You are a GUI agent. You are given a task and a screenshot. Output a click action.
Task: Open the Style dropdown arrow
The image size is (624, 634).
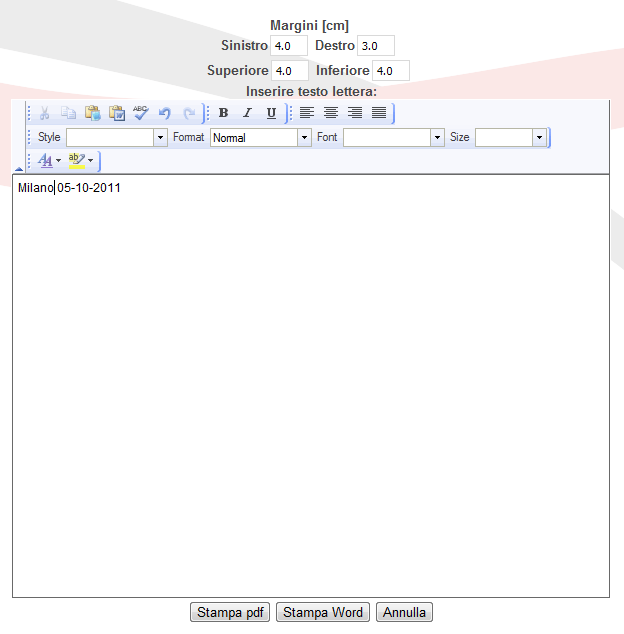[x=160, y=137]
